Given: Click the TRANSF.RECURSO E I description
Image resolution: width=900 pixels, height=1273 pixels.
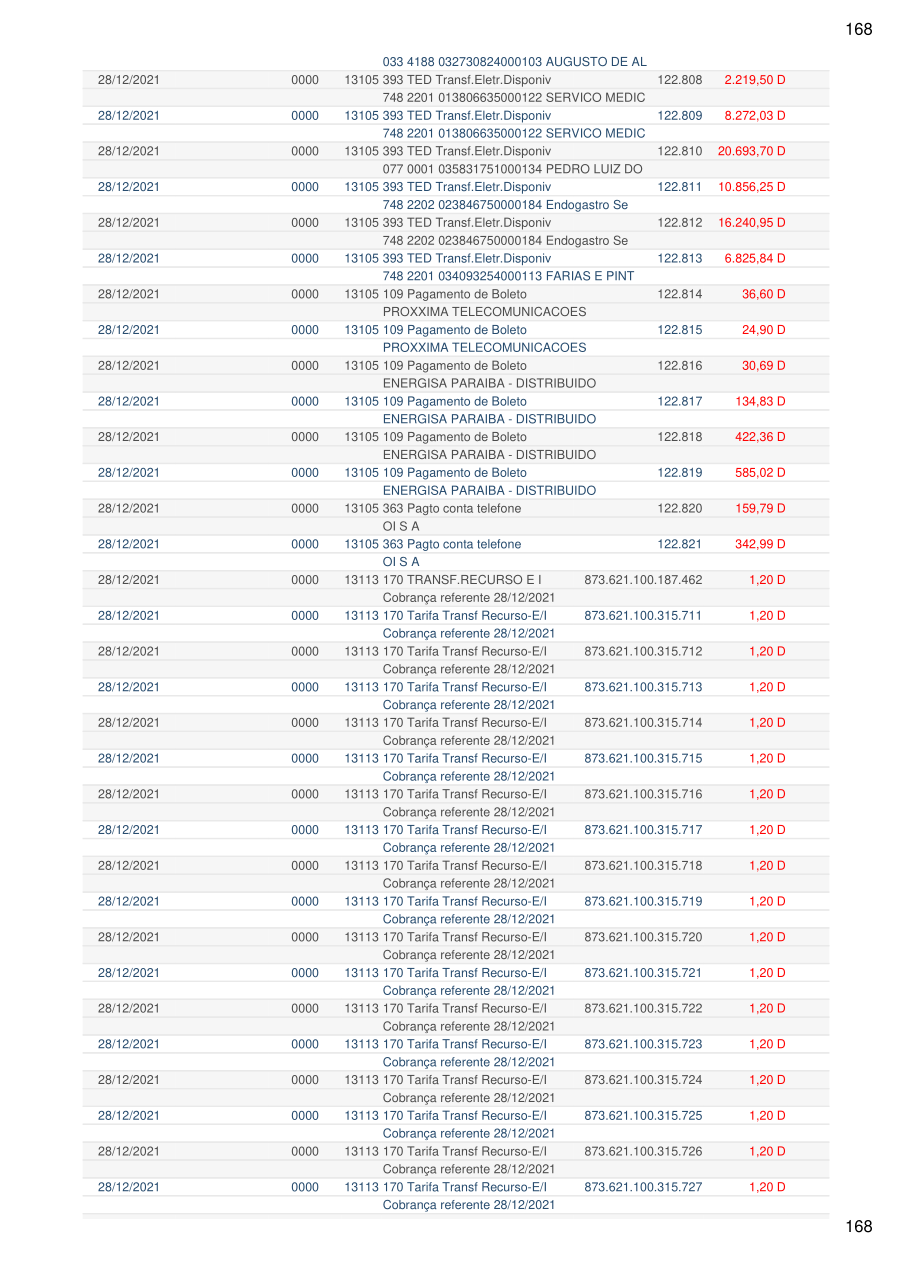Looking at the screenshot, I should tap(443, 580).
